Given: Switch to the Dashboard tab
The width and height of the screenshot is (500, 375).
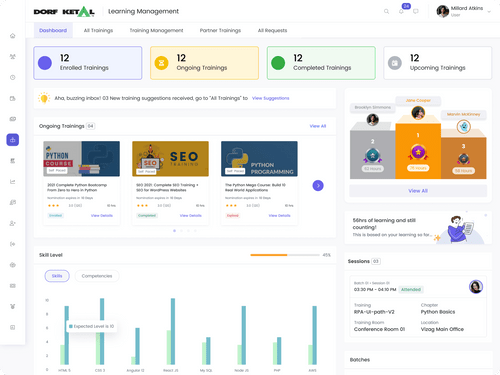Looking at the screenshot, I should point(53,30).
